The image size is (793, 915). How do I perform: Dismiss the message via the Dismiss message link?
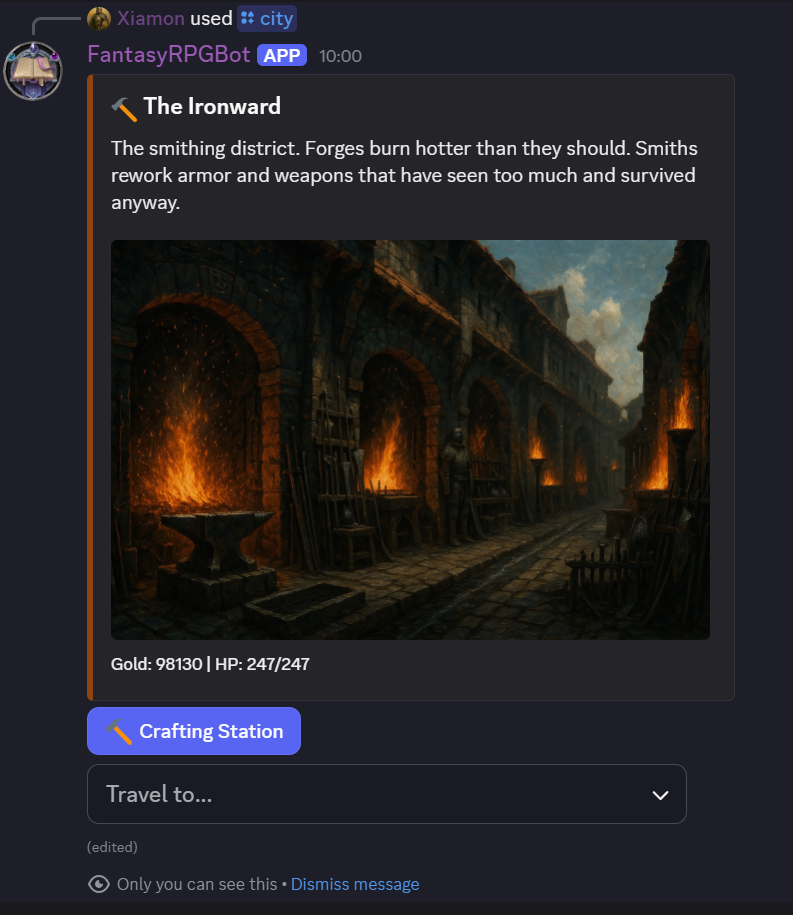pyautogui.click(x=355, y=884)
